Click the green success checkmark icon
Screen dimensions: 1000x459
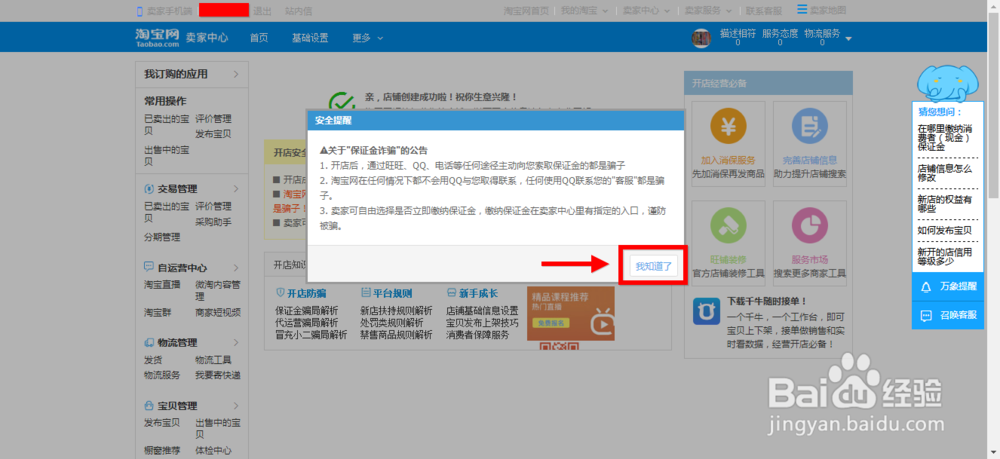click(x=342, y=102)
